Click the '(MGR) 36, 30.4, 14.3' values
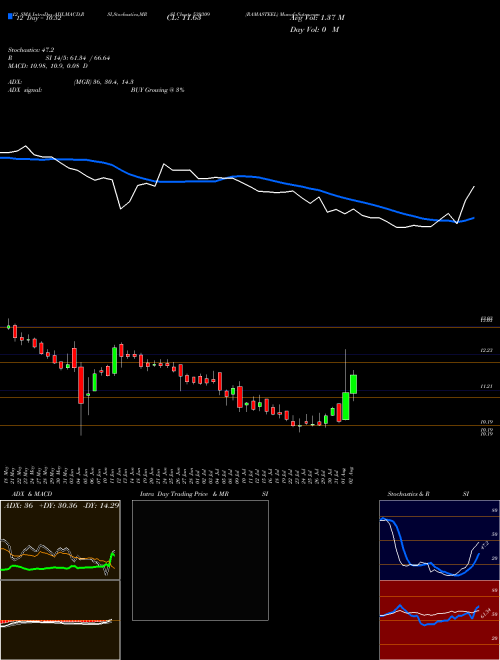500x660 pixels. coord(104,82)
